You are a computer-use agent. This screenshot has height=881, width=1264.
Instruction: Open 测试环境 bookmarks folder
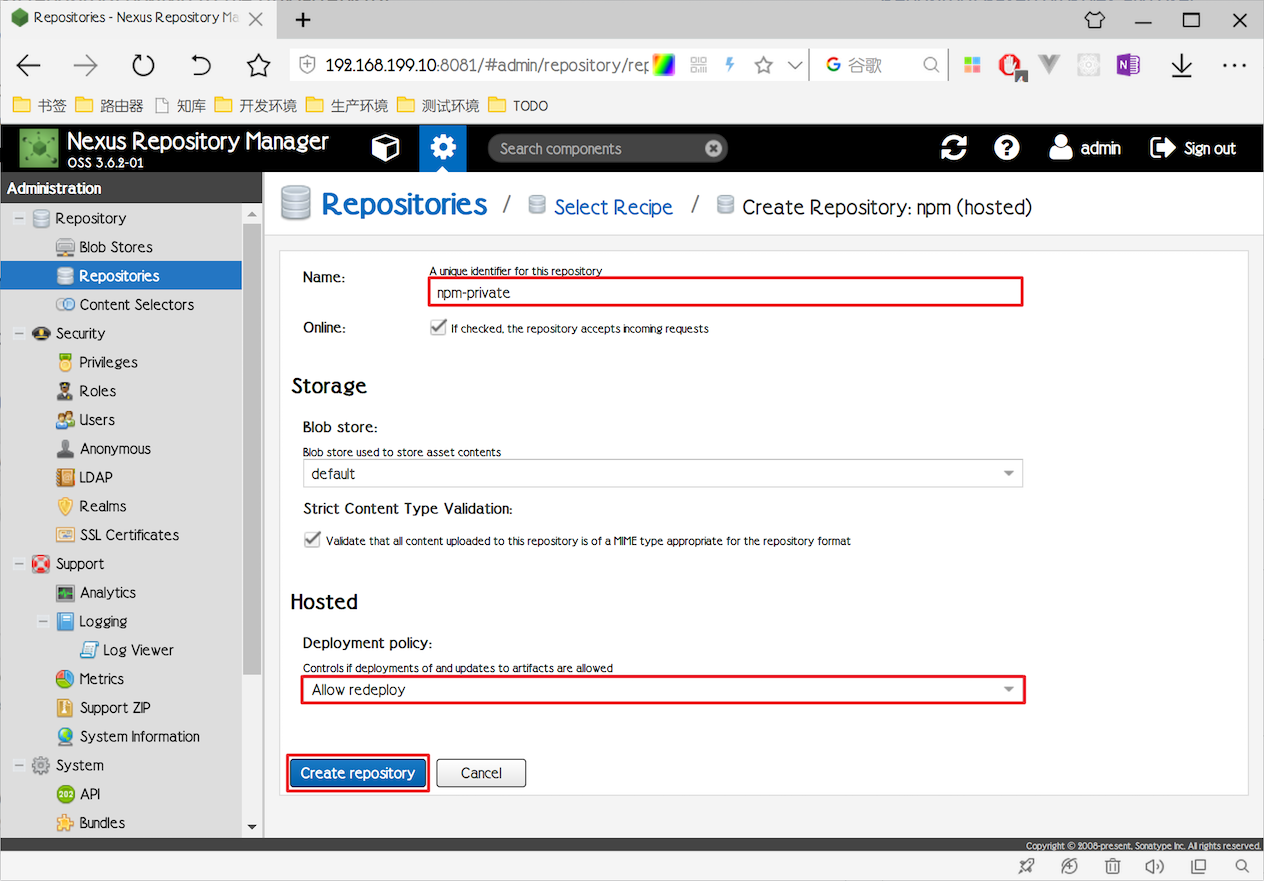click(x=438, y=105)
